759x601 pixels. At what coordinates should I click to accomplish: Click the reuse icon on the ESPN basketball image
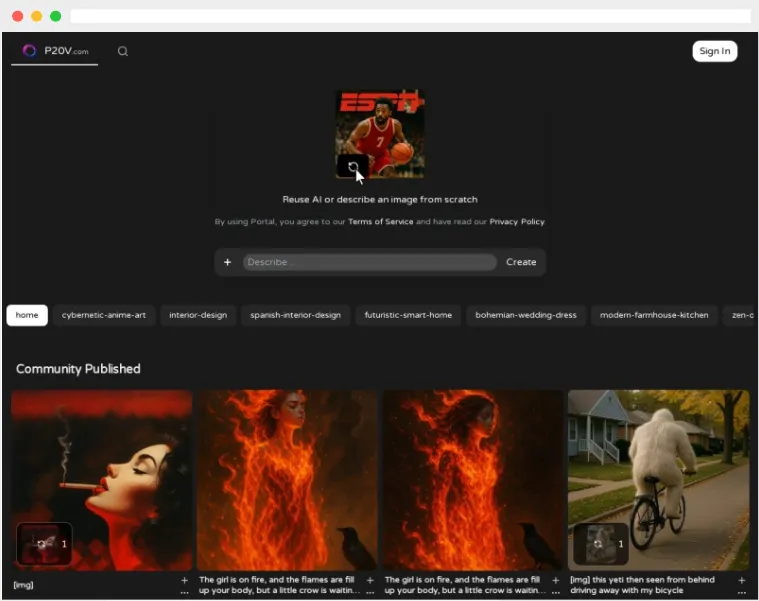pyautogui.click(x=352, y=166)
